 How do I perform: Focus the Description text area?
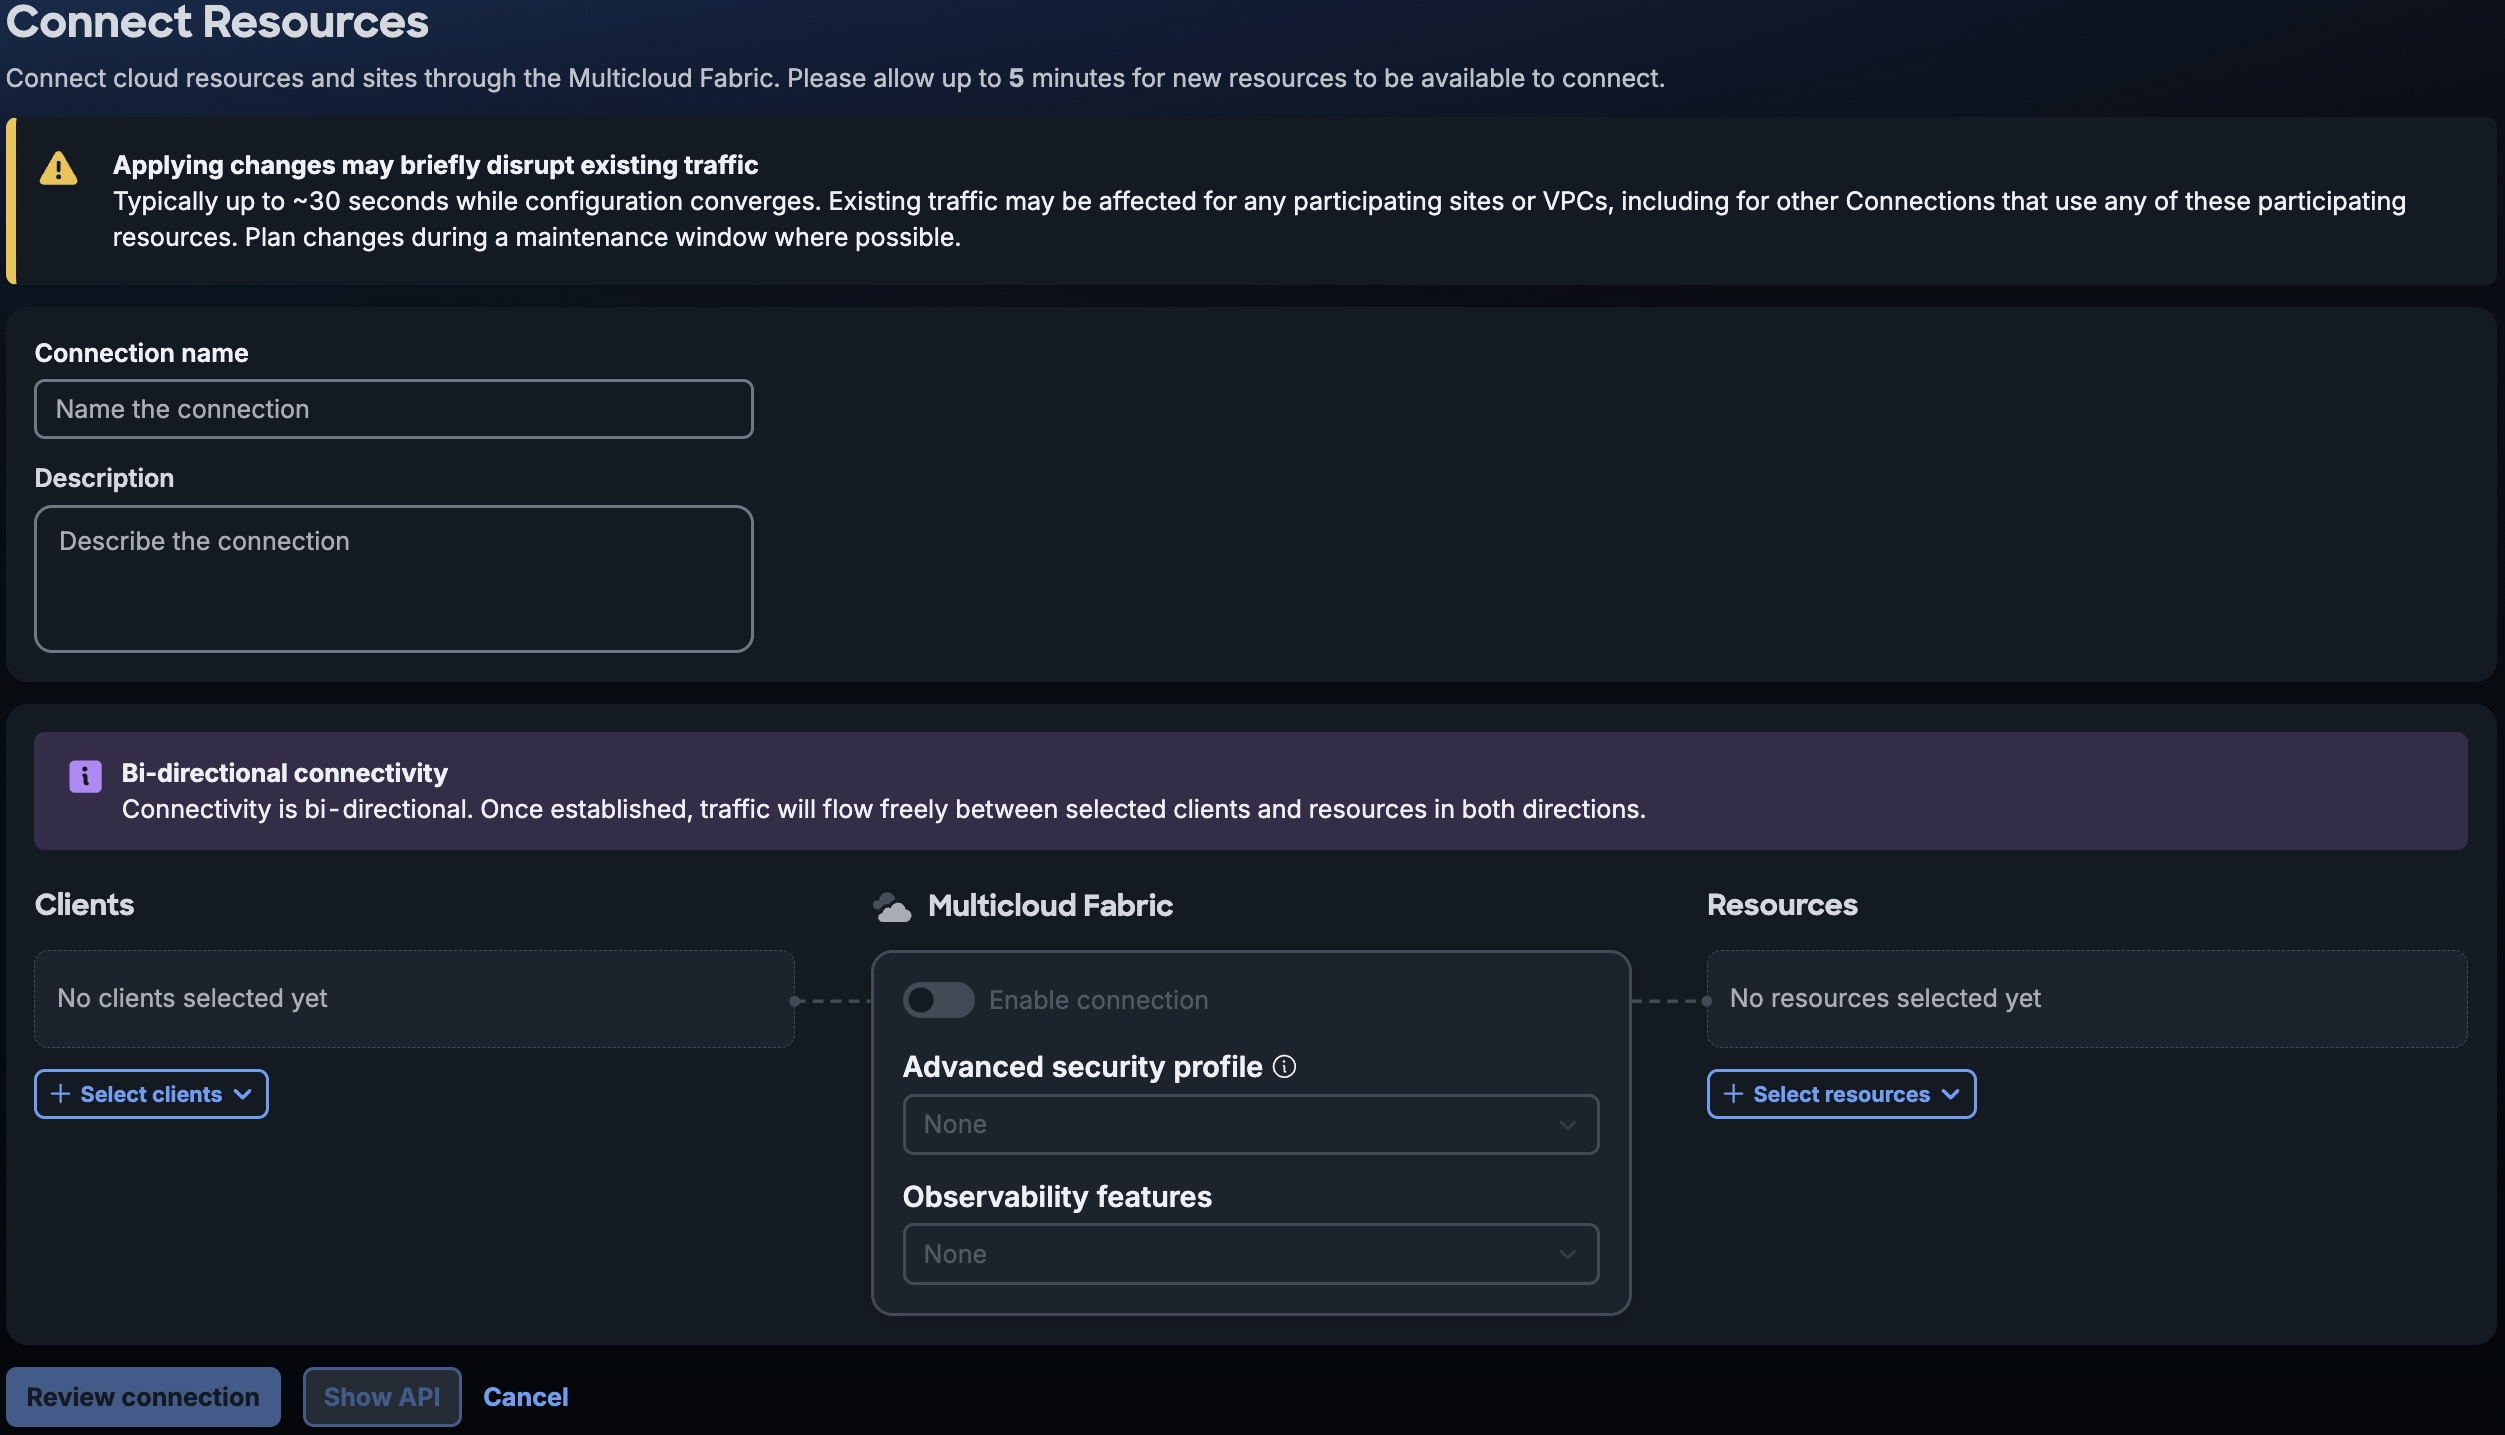394,578
